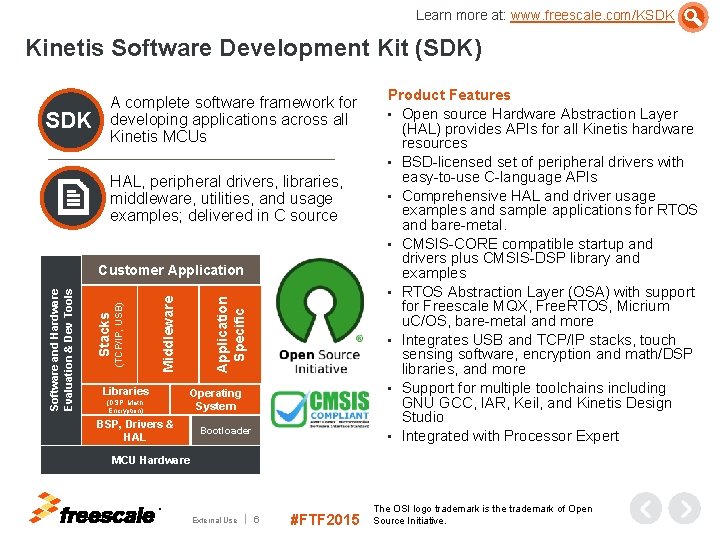
Task: Select the Libraries block
Action: pos(125,399)
